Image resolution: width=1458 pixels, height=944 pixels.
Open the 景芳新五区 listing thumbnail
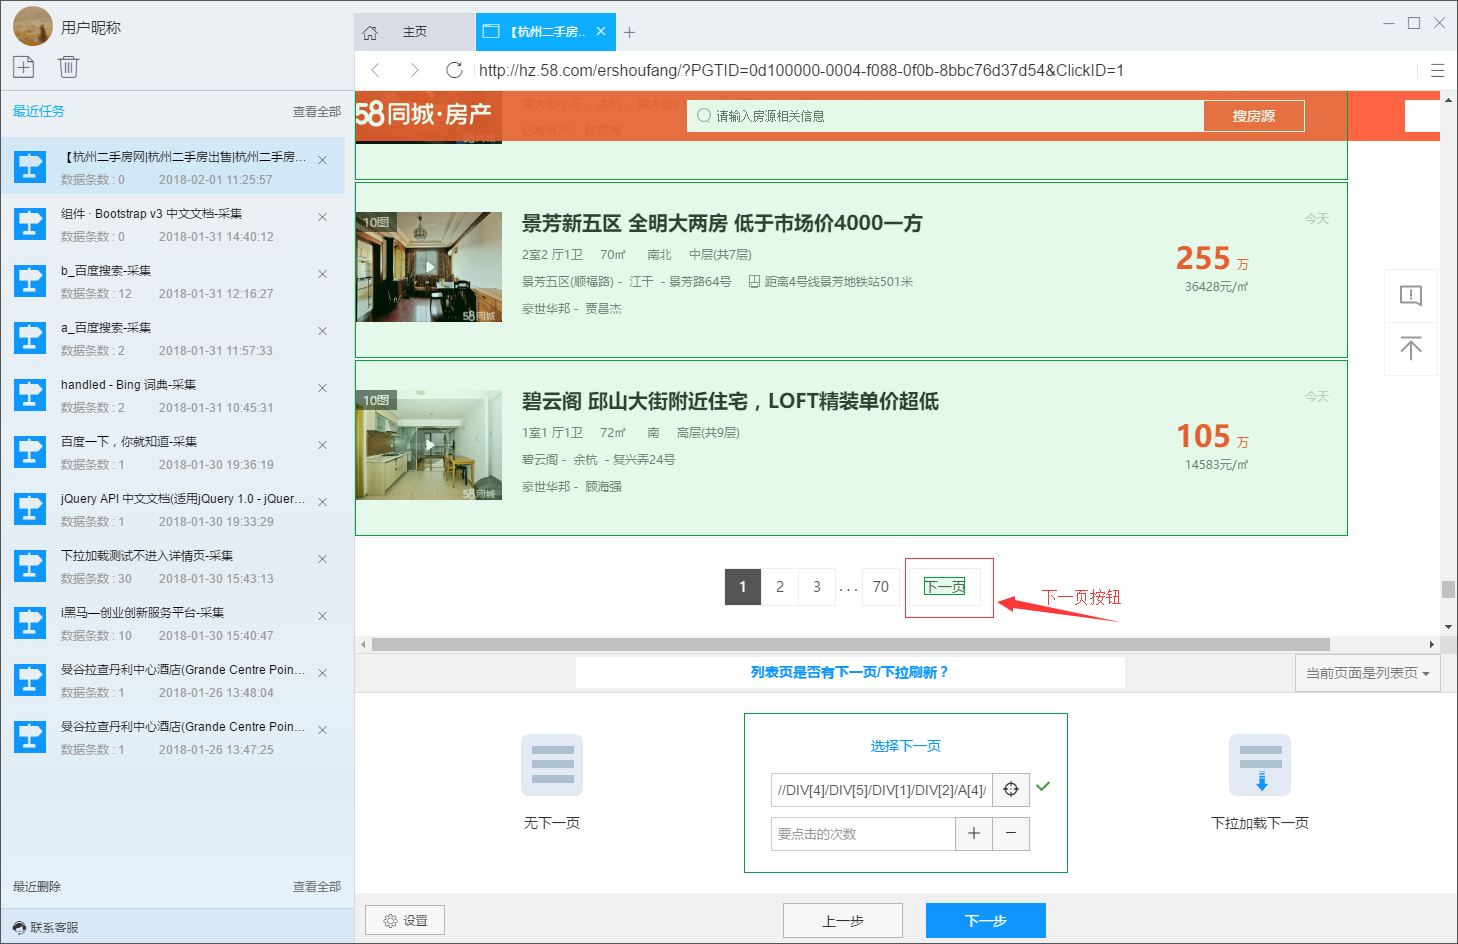coord(429,267)
